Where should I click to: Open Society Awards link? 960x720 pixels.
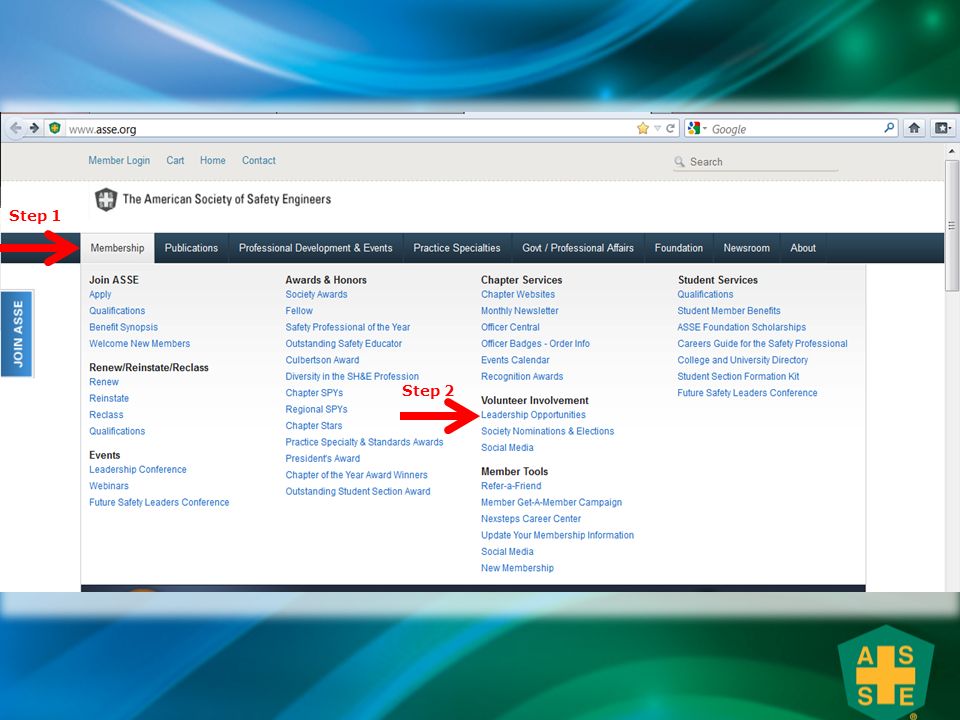(x=317, y=294)
